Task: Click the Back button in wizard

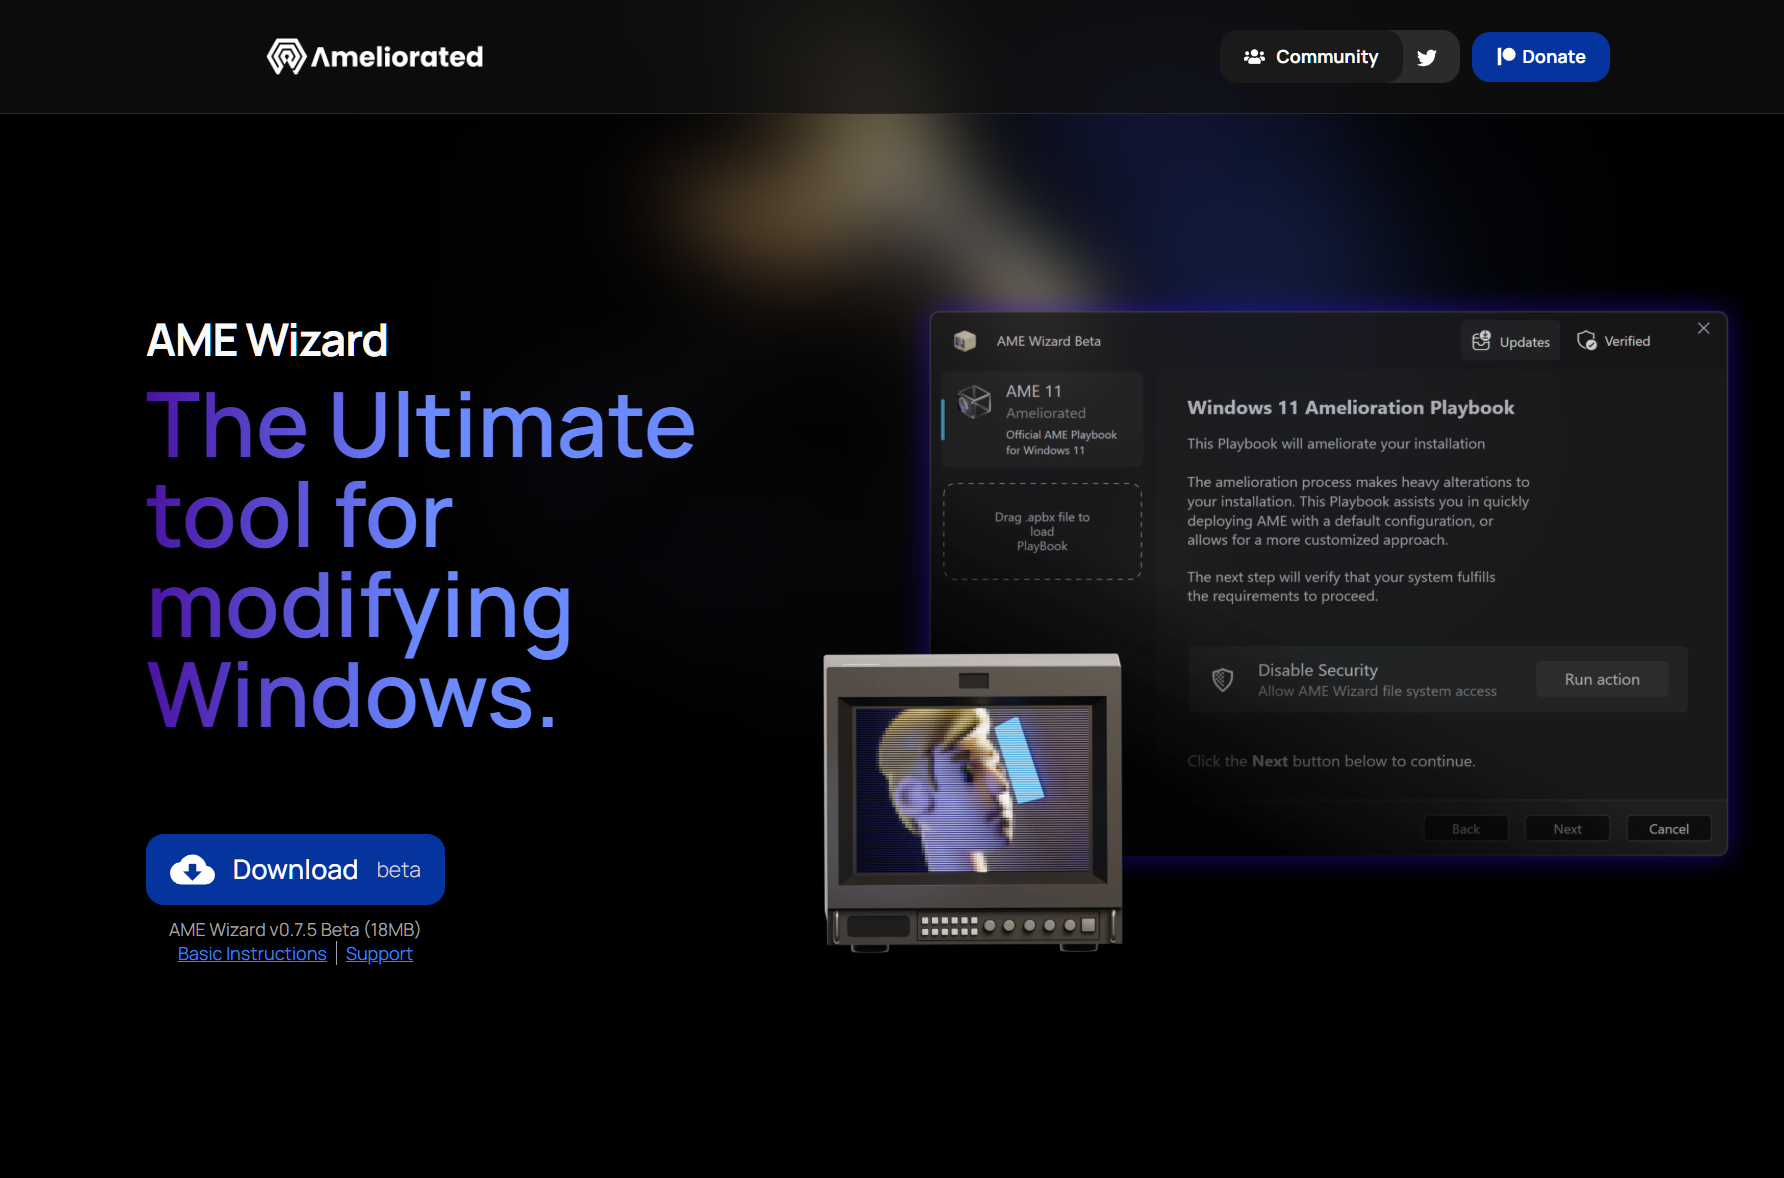Action: [1466, 829]
